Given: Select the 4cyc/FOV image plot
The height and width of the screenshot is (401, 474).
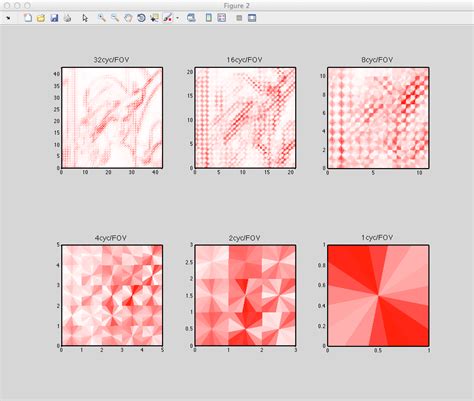Looking at the screenshot, I should coord(112,295).
